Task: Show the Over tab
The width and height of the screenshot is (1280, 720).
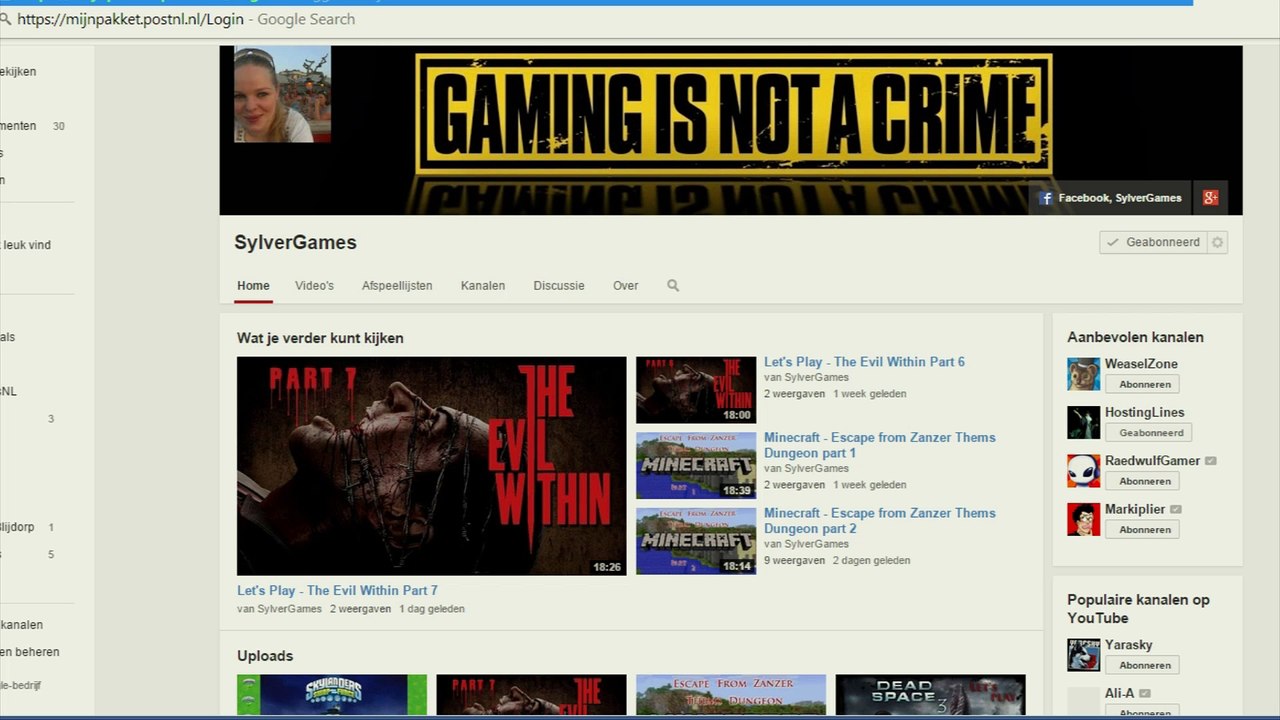Action: coord(626,286)
